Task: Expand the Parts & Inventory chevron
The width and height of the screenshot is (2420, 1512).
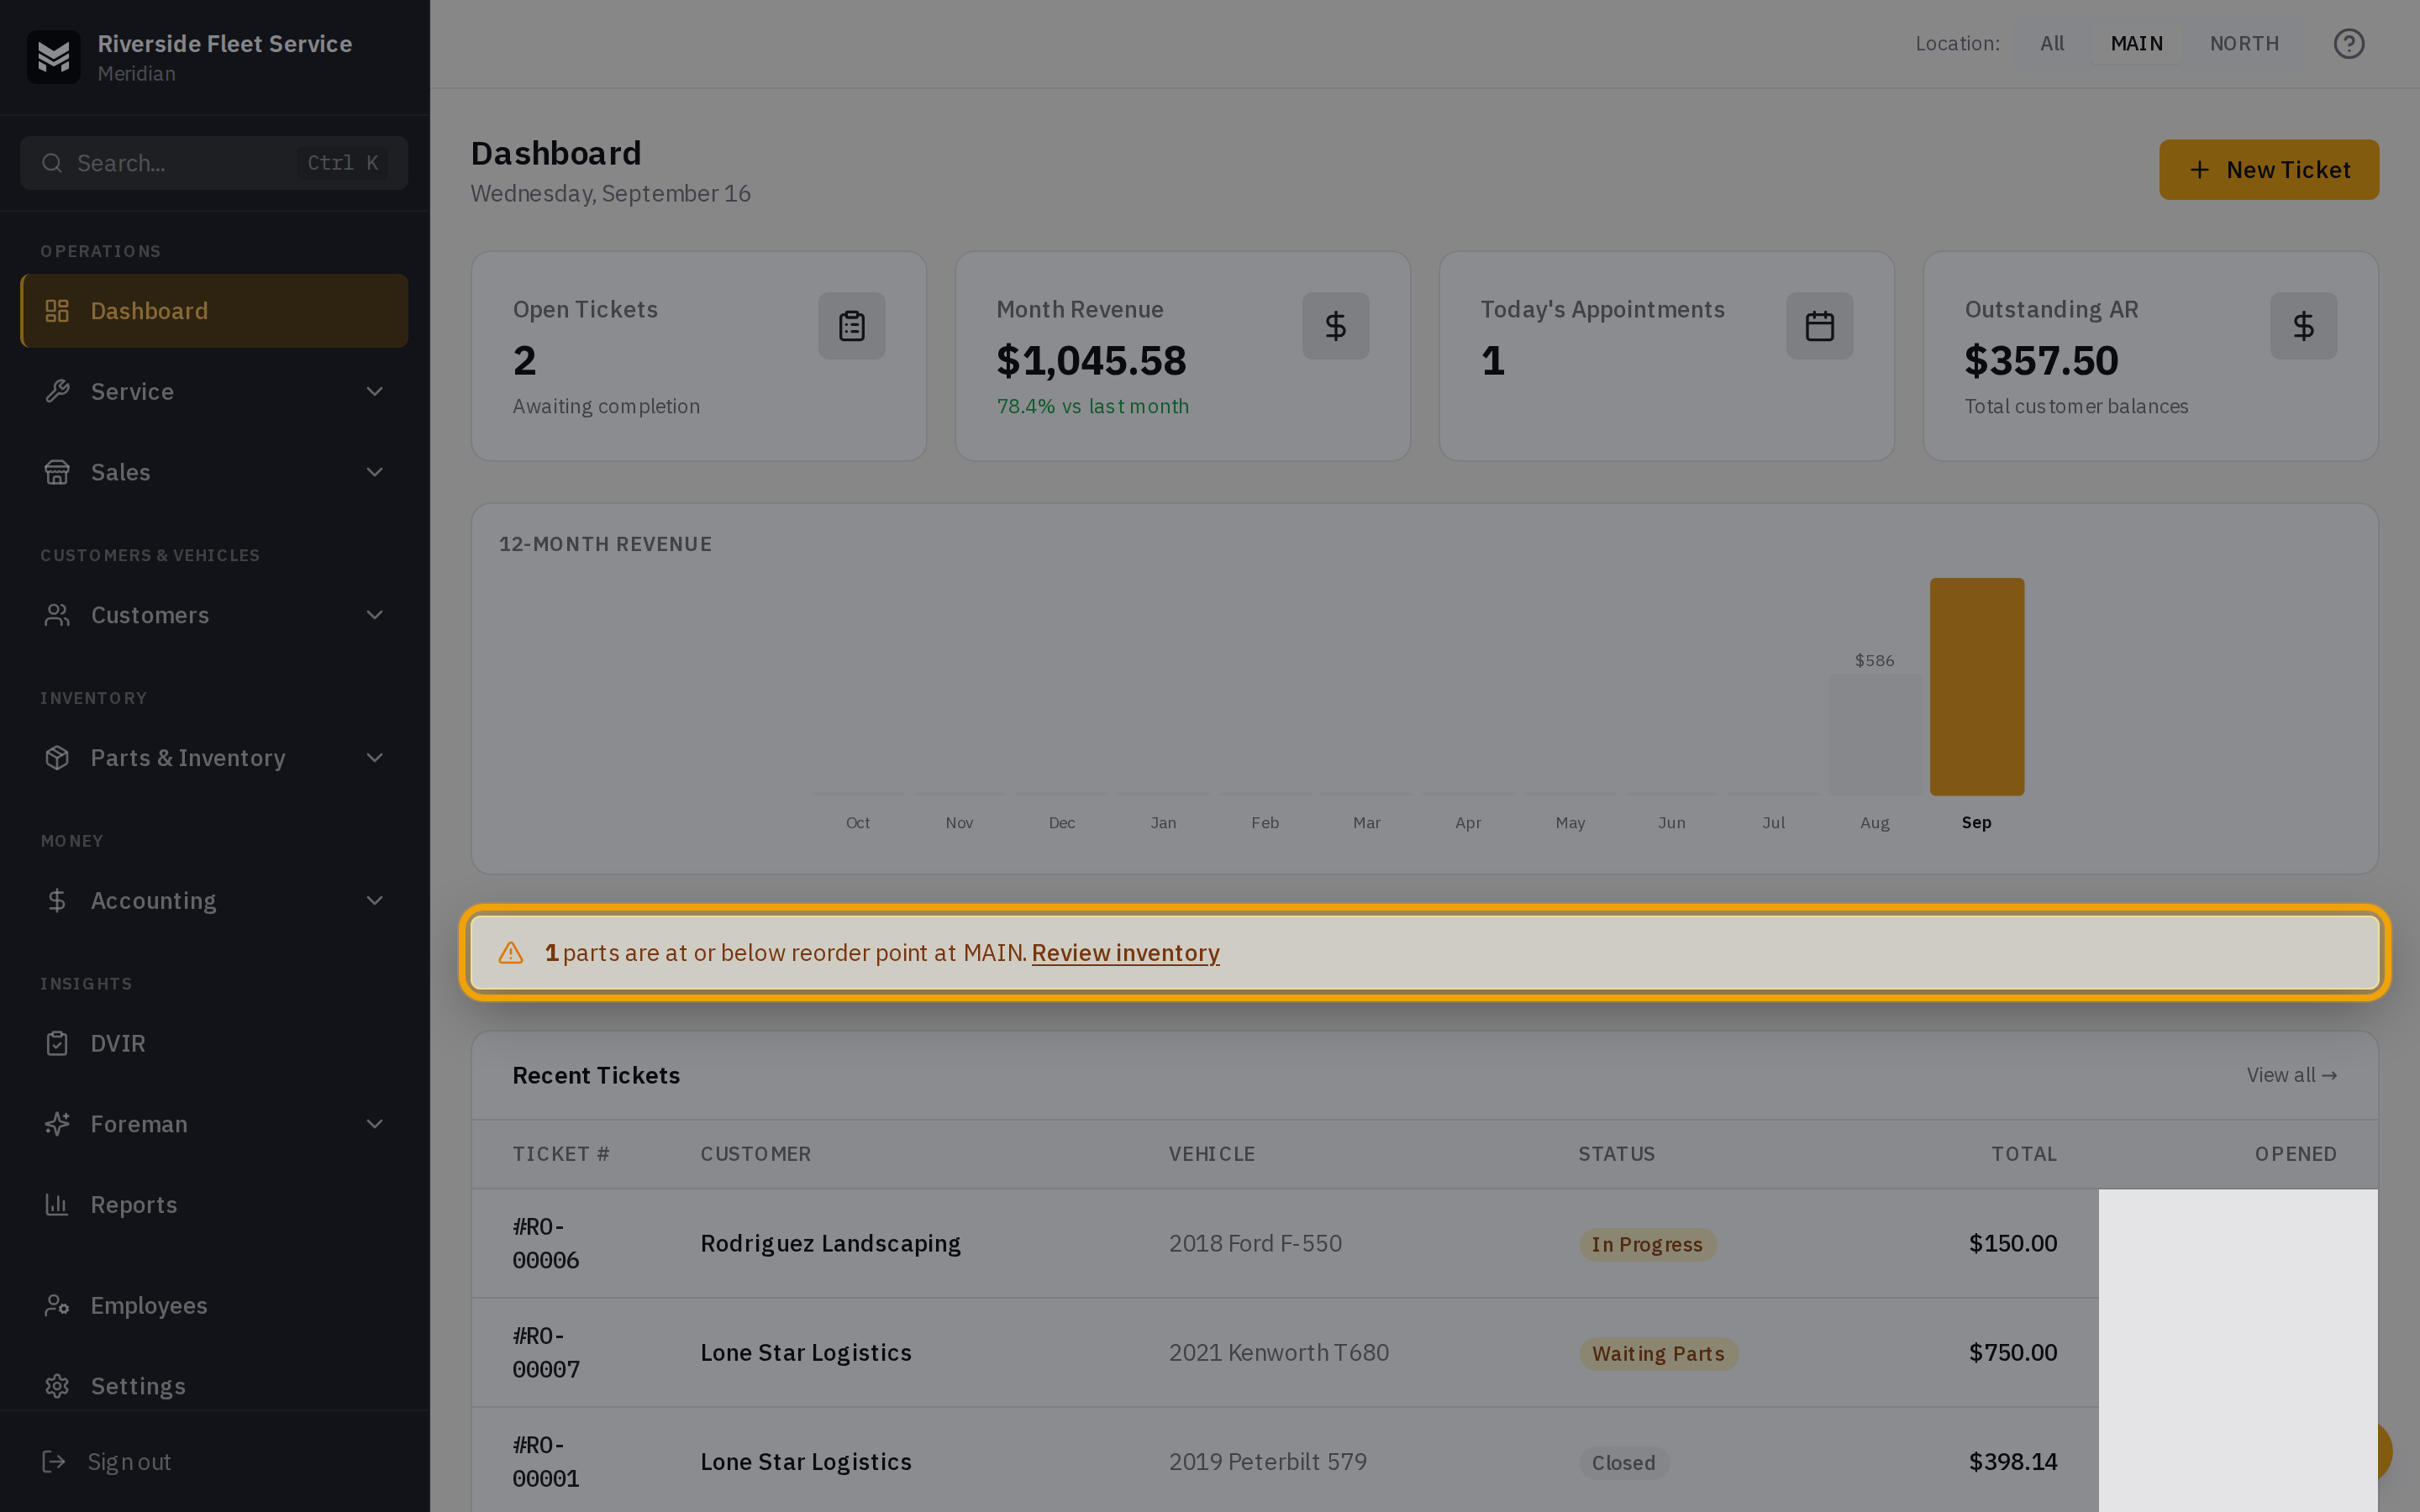Action: [x=375, y=758]
